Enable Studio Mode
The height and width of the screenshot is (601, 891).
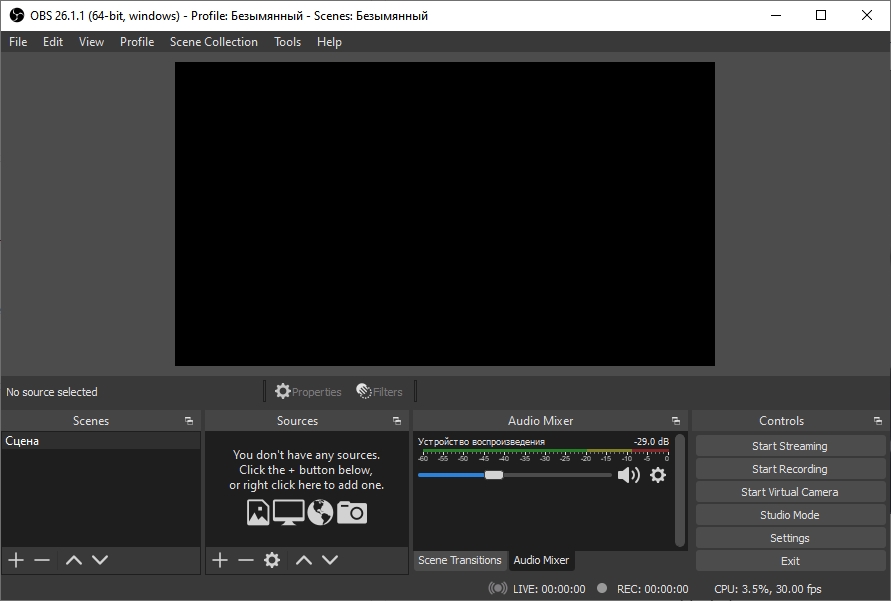(789, 514)
